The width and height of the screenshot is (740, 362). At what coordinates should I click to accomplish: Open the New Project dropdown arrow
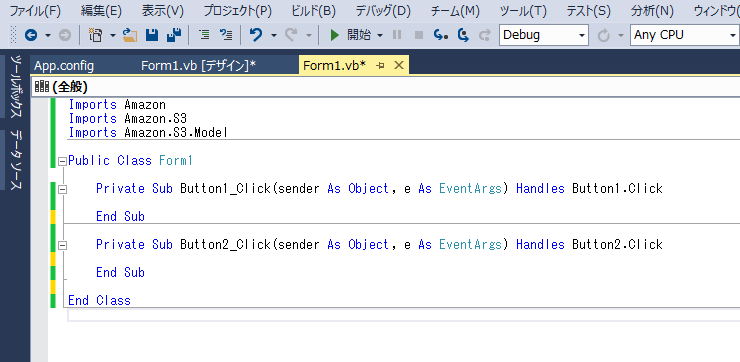pyautogui.click(x=113, y=35)
